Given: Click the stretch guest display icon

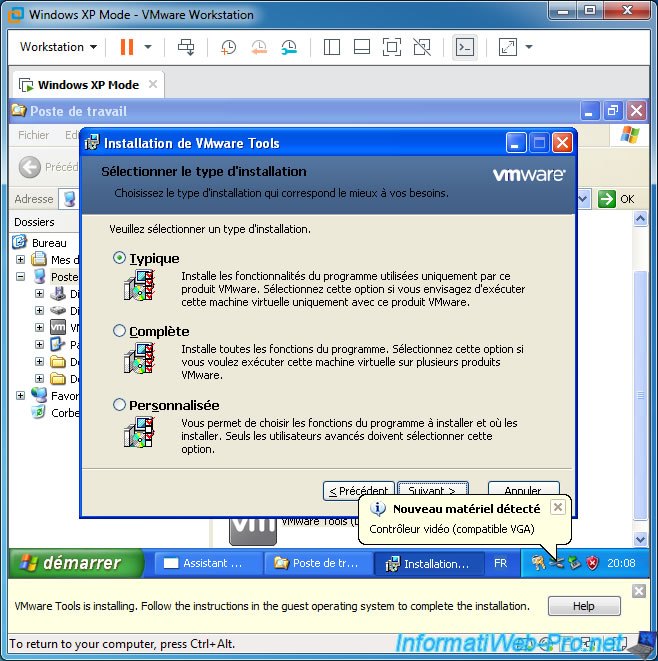Looking at the screenshot, I should click(x=508, y=47).
